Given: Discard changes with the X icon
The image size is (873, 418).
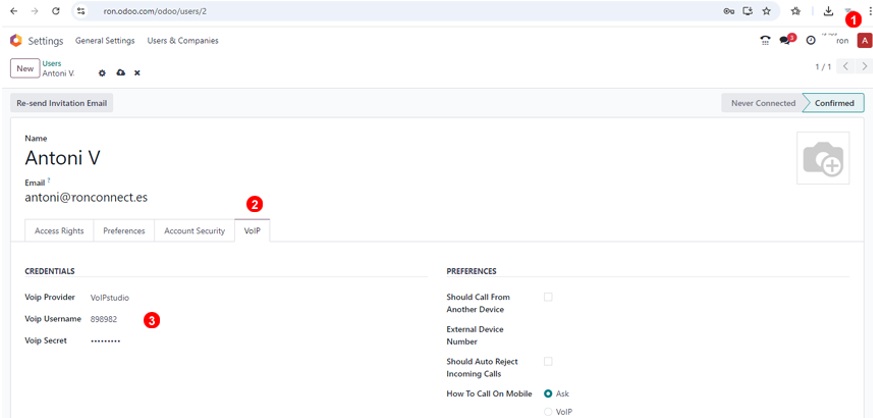Looking at the screenshot, I should click(x=137, y=73).
